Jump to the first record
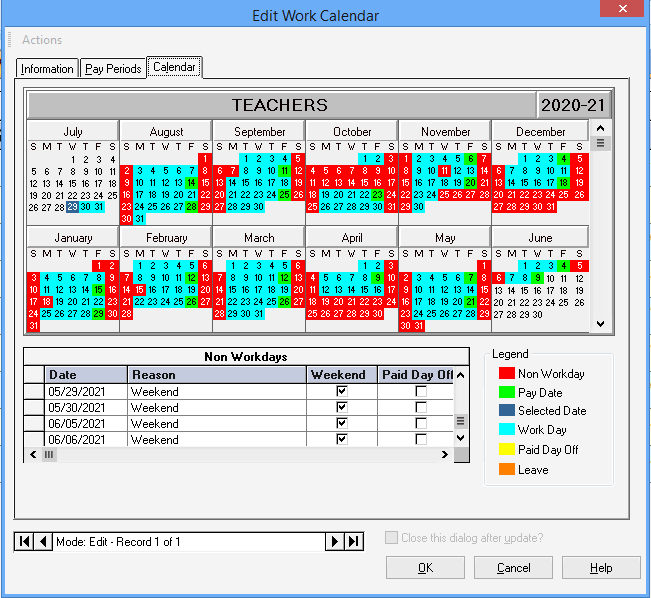 (x=24, y=542)
